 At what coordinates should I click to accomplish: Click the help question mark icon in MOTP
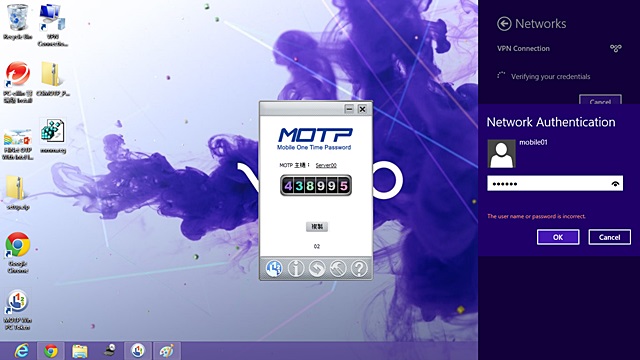click(x=359, y=269)
